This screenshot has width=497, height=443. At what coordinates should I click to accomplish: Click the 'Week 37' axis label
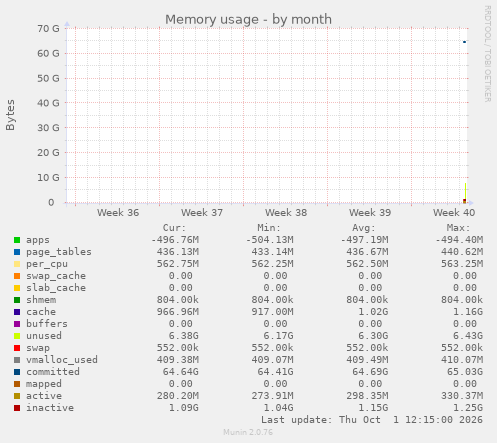click(x=202, y=213)
